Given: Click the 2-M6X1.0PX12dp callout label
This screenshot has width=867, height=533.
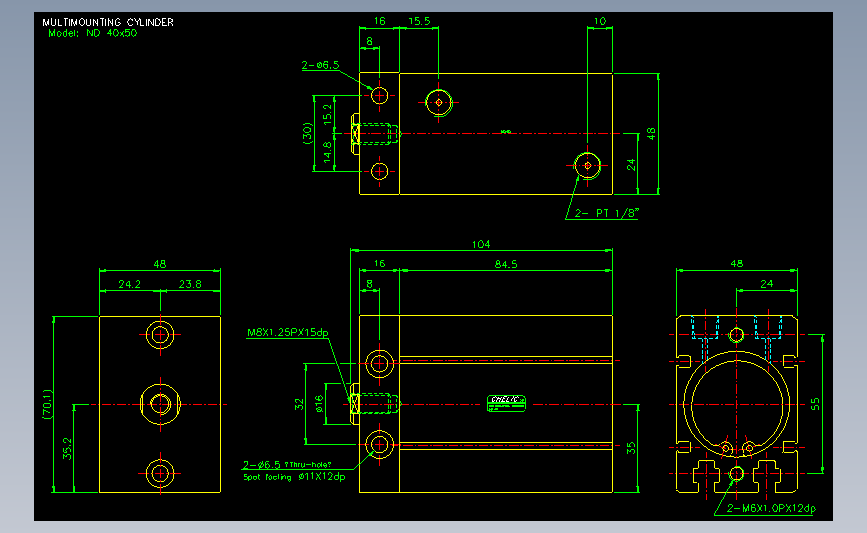Looking at the screenshot, I should pyautogui.click(x=771, y=508).
